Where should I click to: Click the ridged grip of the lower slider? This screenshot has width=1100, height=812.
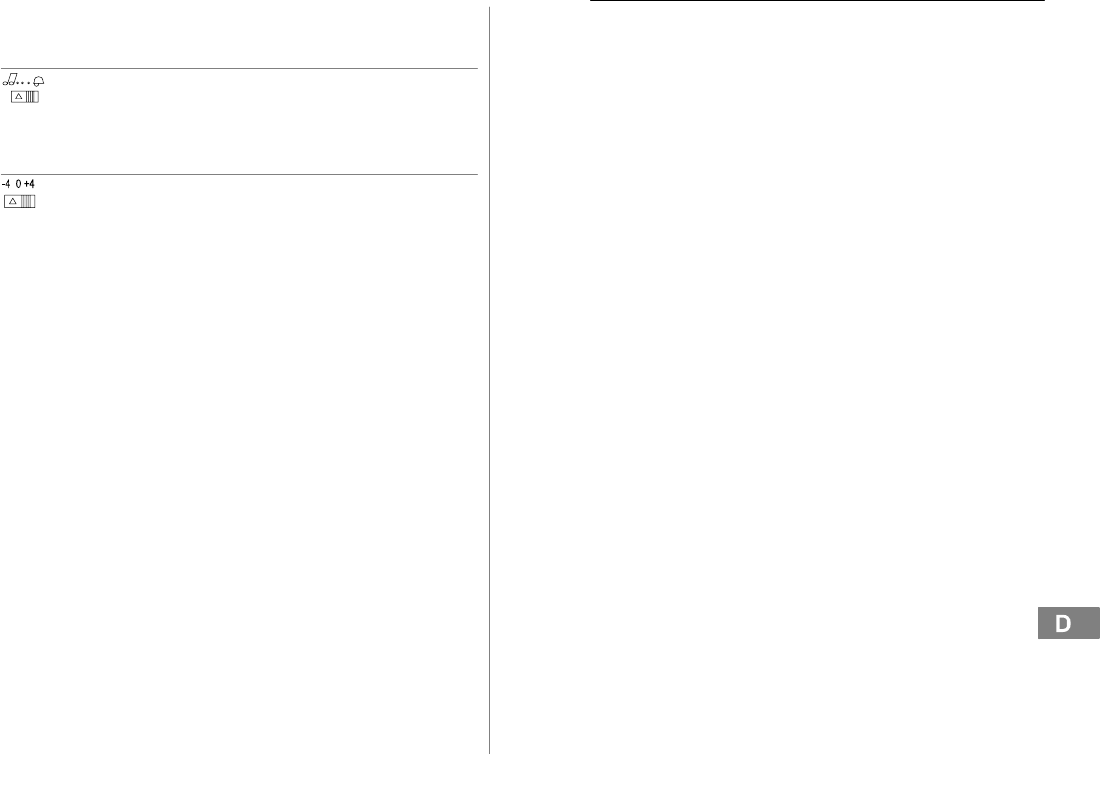point(27,201)
